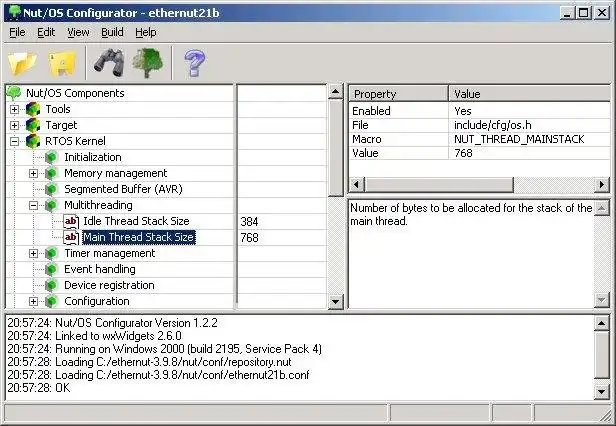Click the description text about main thread stack
616x426 pixels.
pyautogui.click(x=471, y=215)
